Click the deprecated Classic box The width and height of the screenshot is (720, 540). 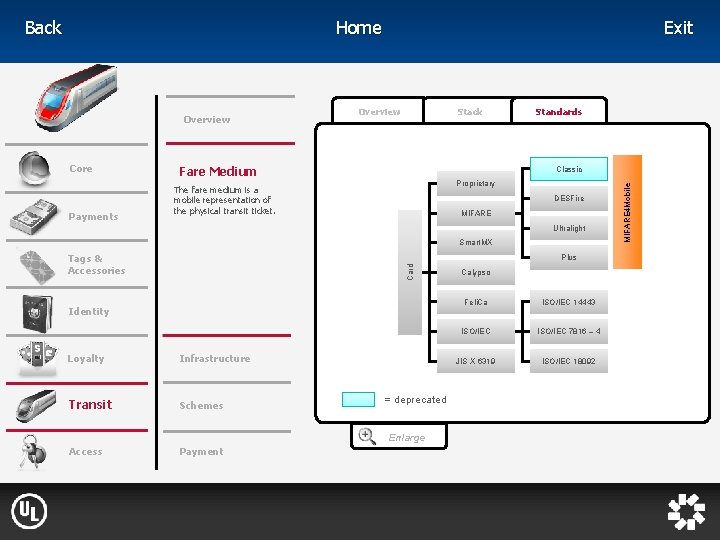point(569,169)
